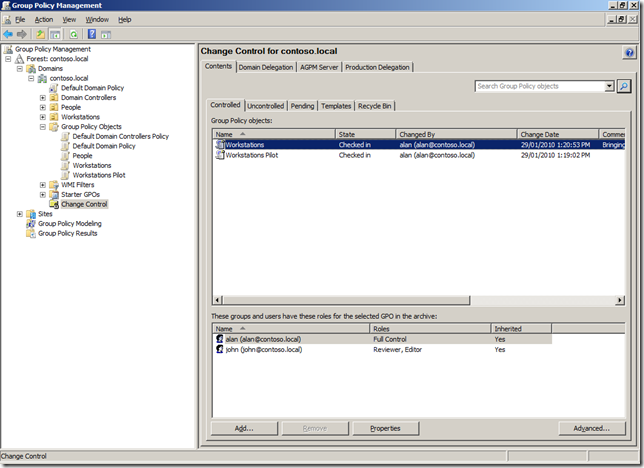The width and height of the screenshot is (644, 468).
Task: Toggle the Show/Hide Console Tree toolbar button
Action: click(56, 34)
